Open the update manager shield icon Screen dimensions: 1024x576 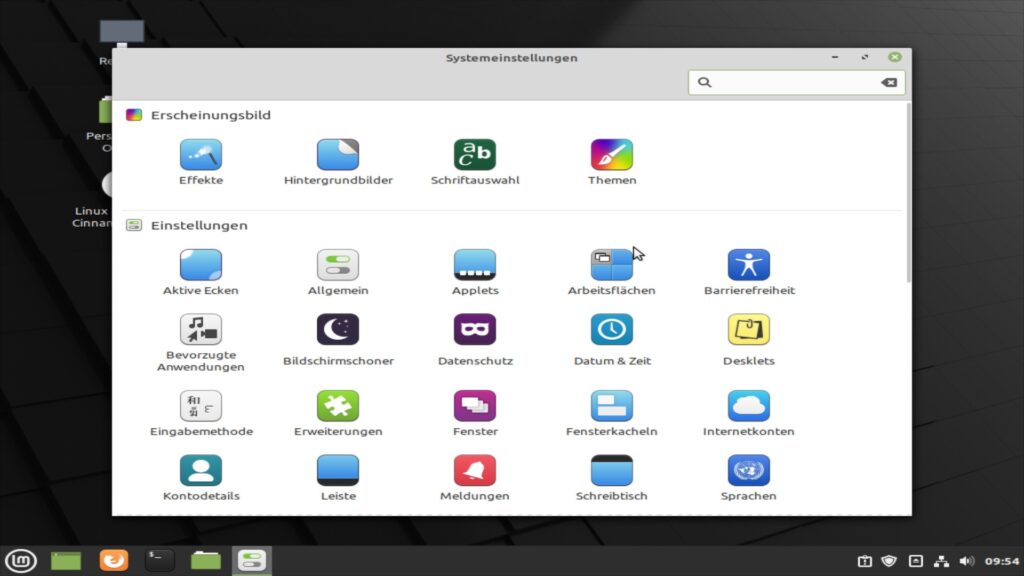(x=889, y=561)
